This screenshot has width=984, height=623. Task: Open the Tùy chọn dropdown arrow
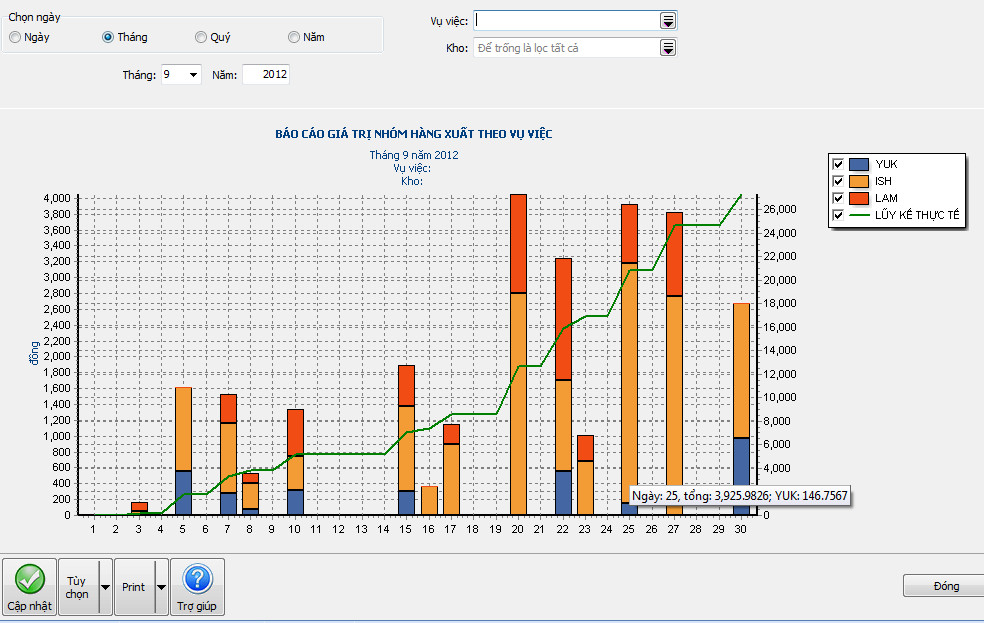point(105,587)
